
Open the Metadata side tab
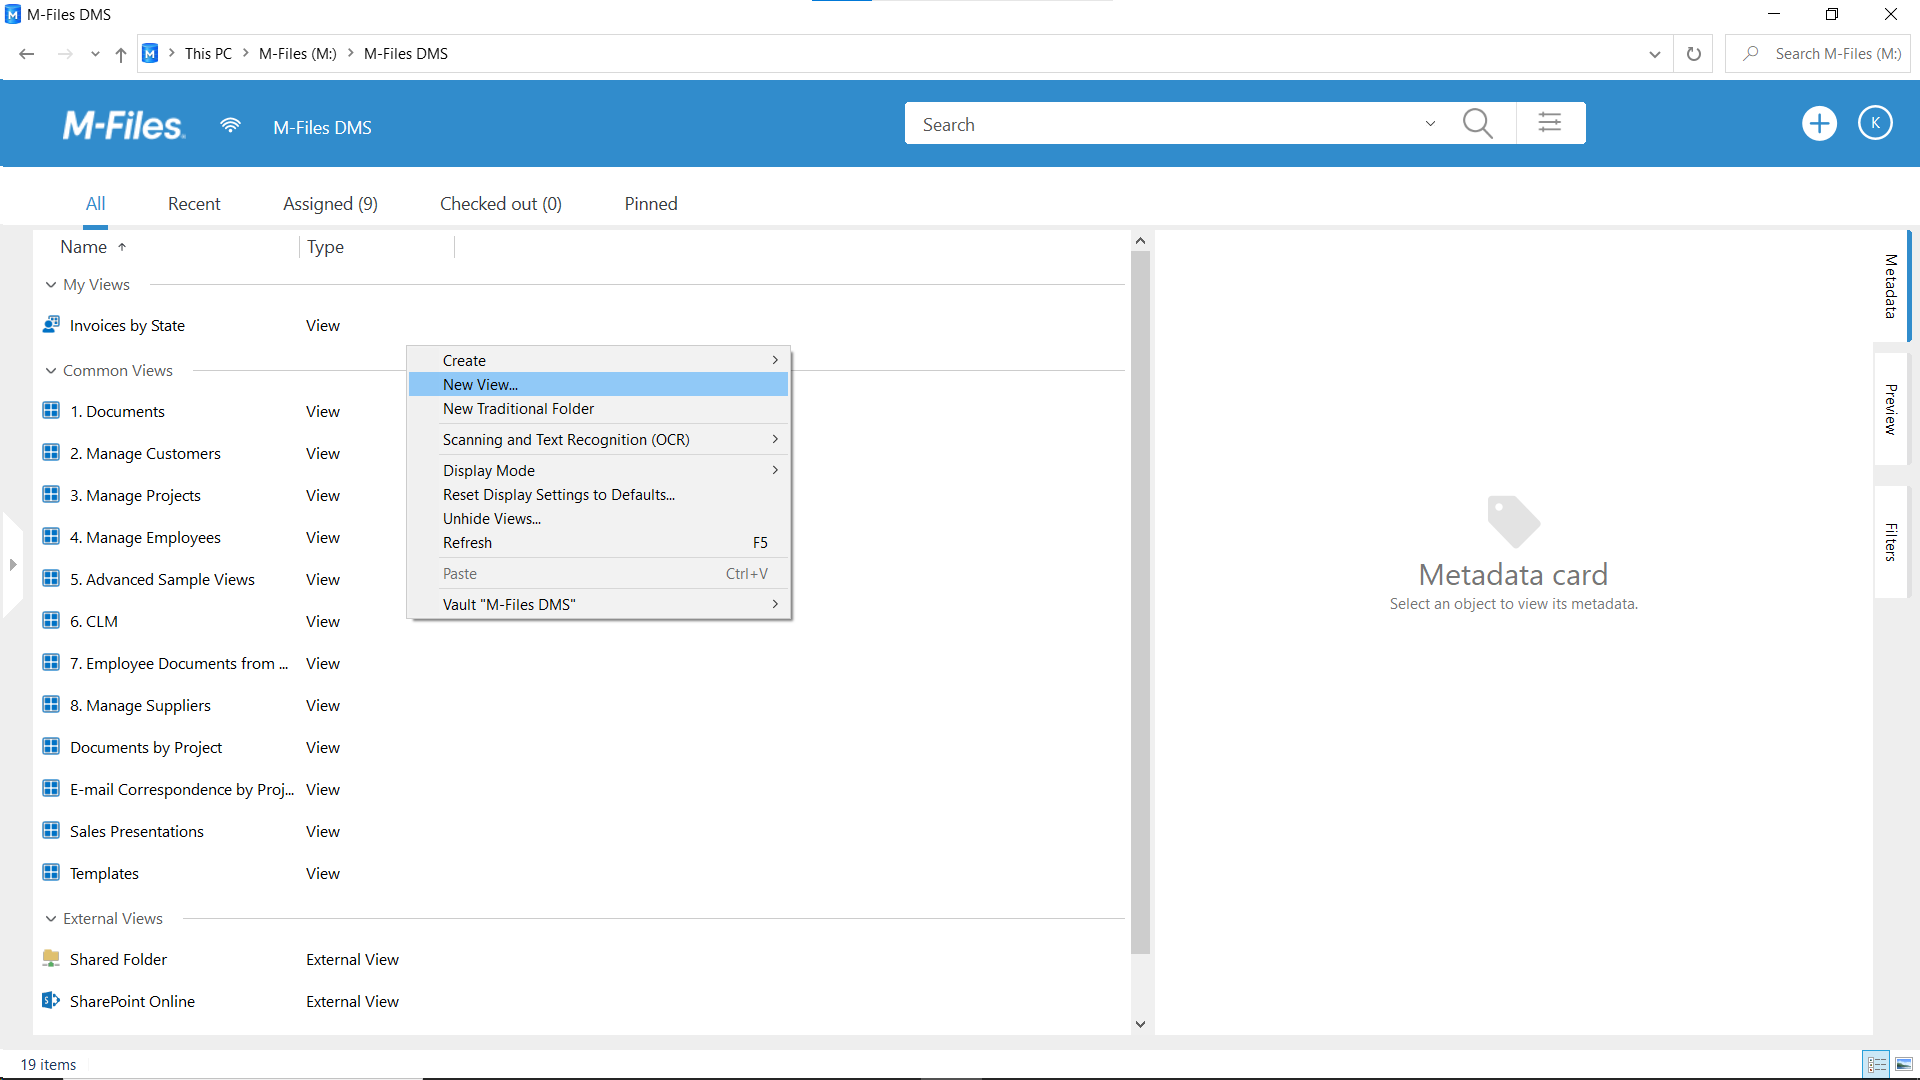[x=1891, y=287]
